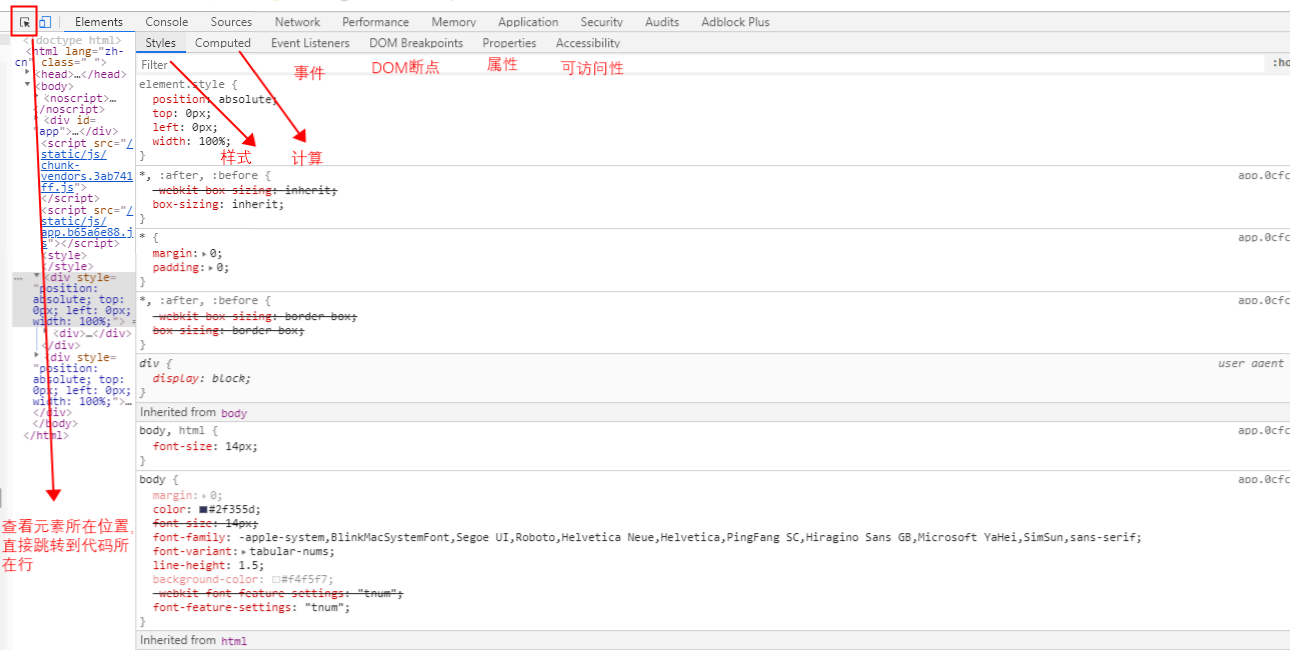Click the #2f355d color swatch
This screenshot has width=1290, height=650.
click(203, 510)
